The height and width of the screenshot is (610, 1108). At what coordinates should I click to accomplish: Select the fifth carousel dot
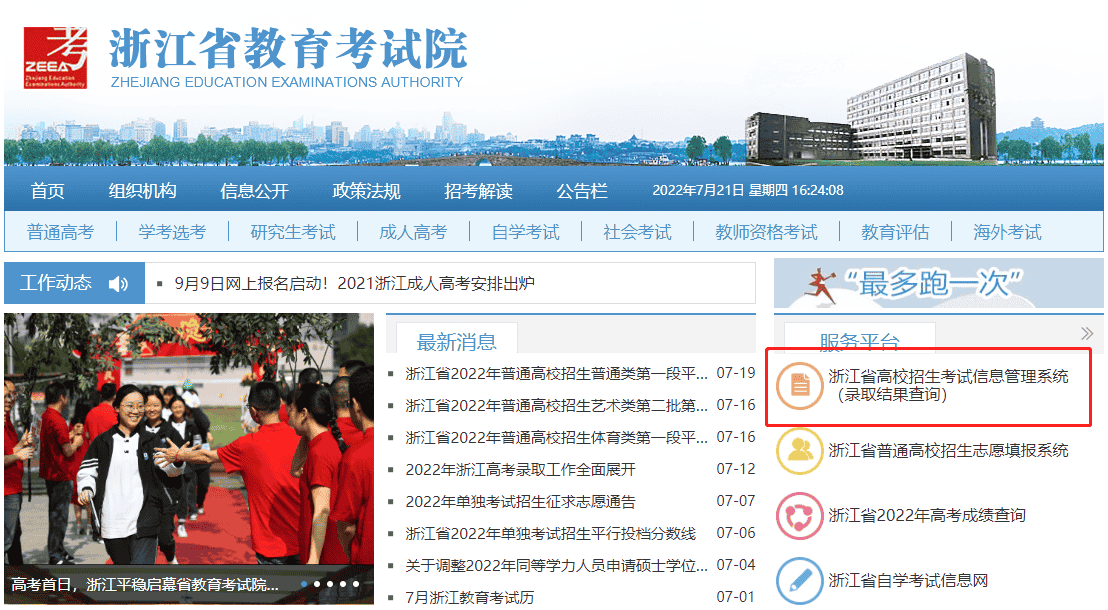(x=355, y=584)
